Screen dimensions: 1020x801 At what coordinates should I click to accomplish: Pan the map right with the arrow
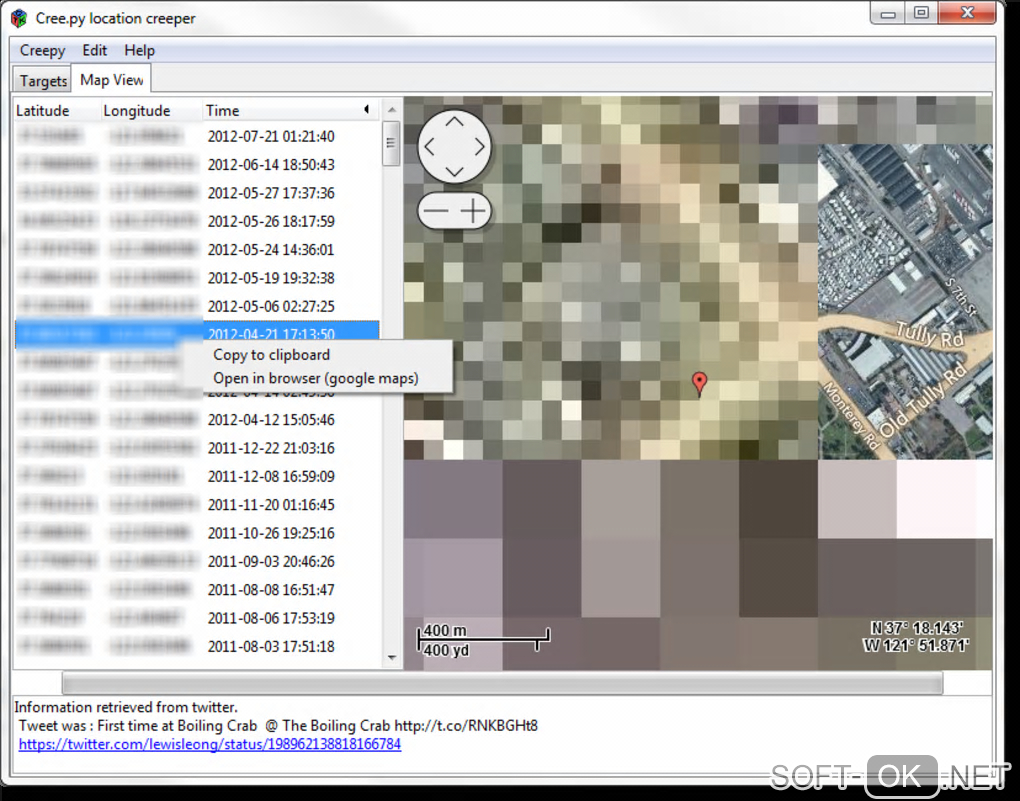[479, 147]
